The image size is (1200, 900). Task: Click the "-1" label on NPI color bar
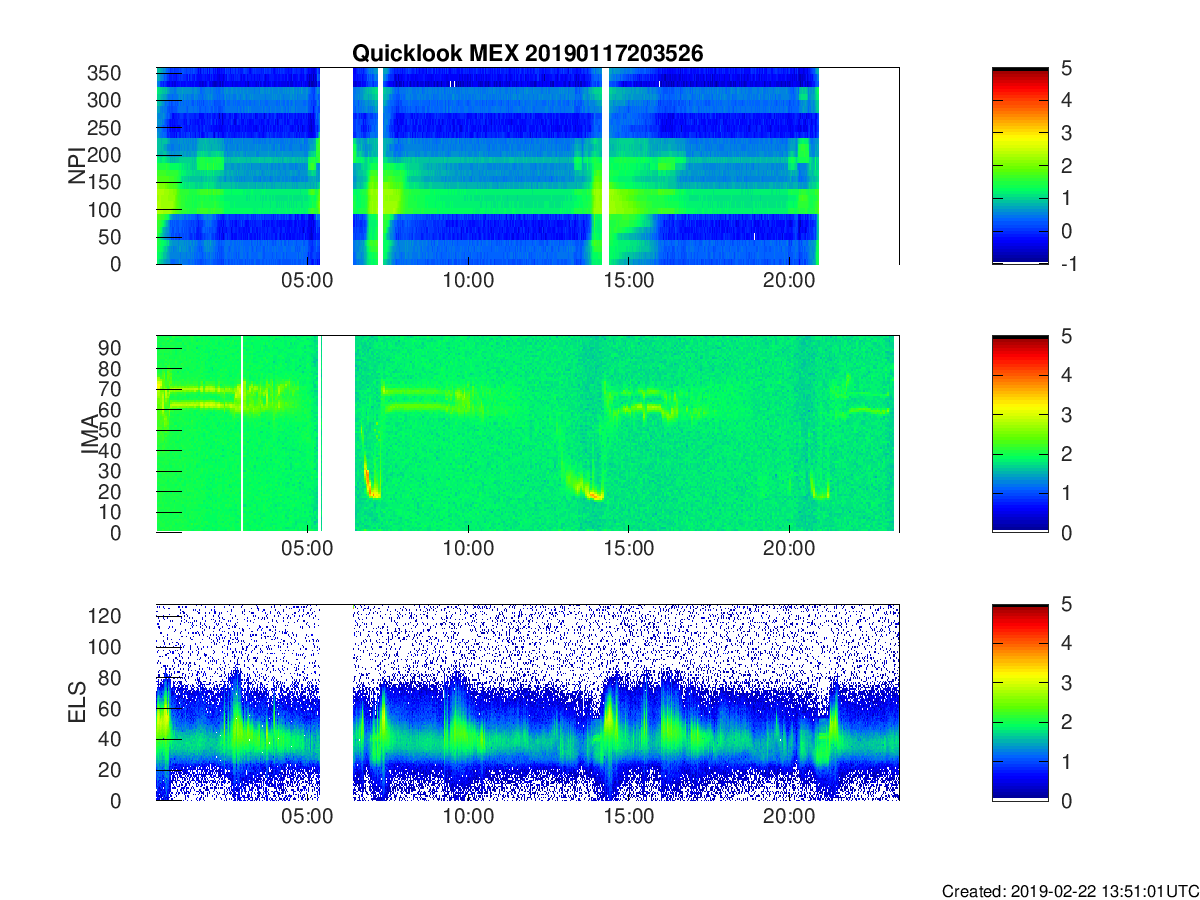click(1069, 264)
